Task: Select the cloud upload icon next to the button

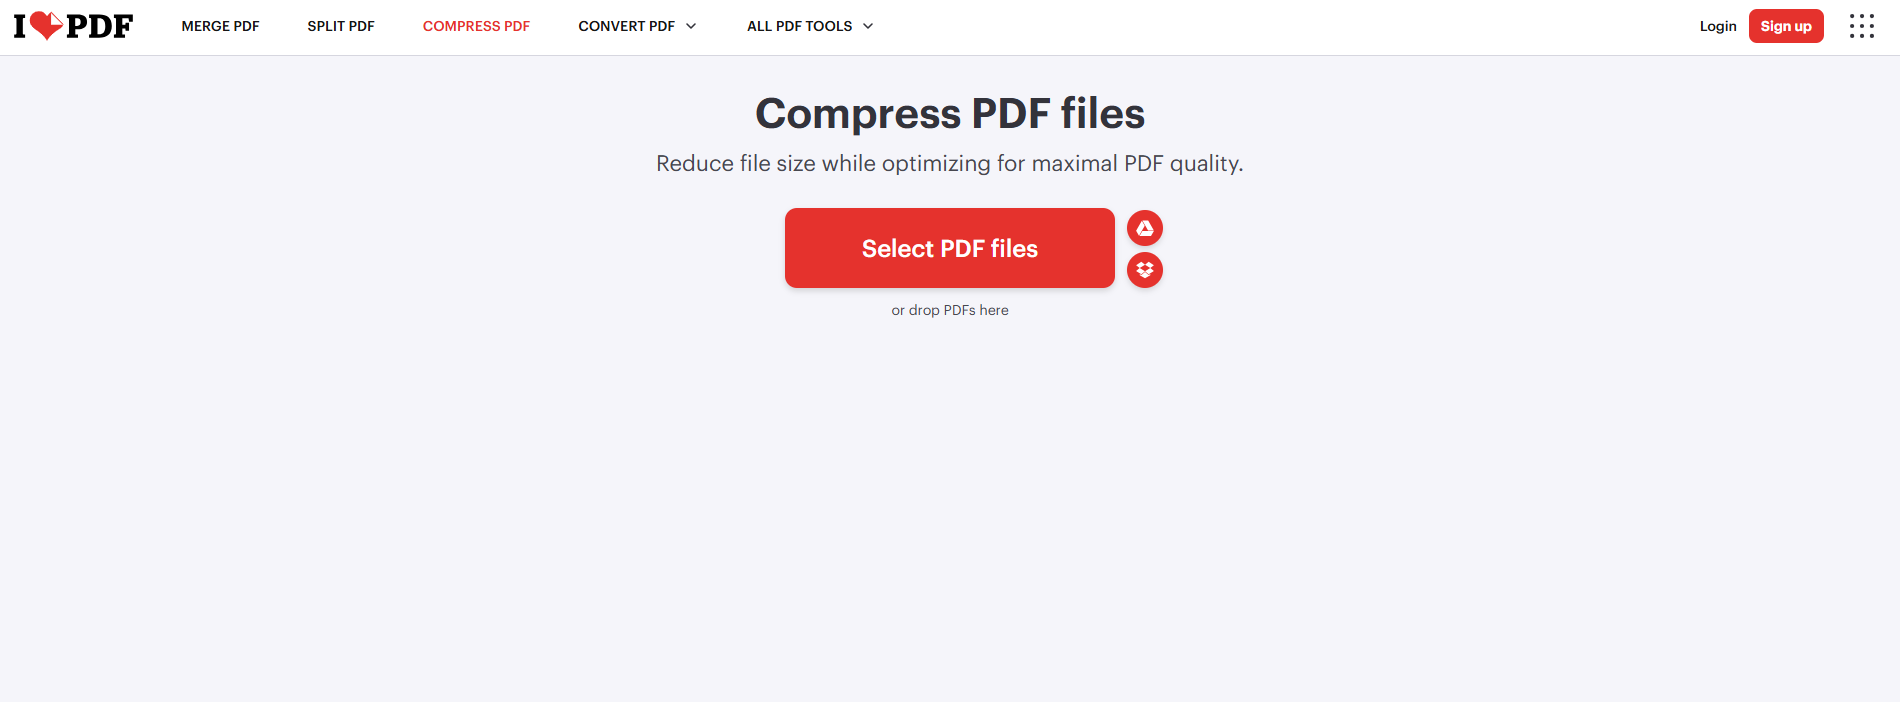Action: (x=1145, y=227)
